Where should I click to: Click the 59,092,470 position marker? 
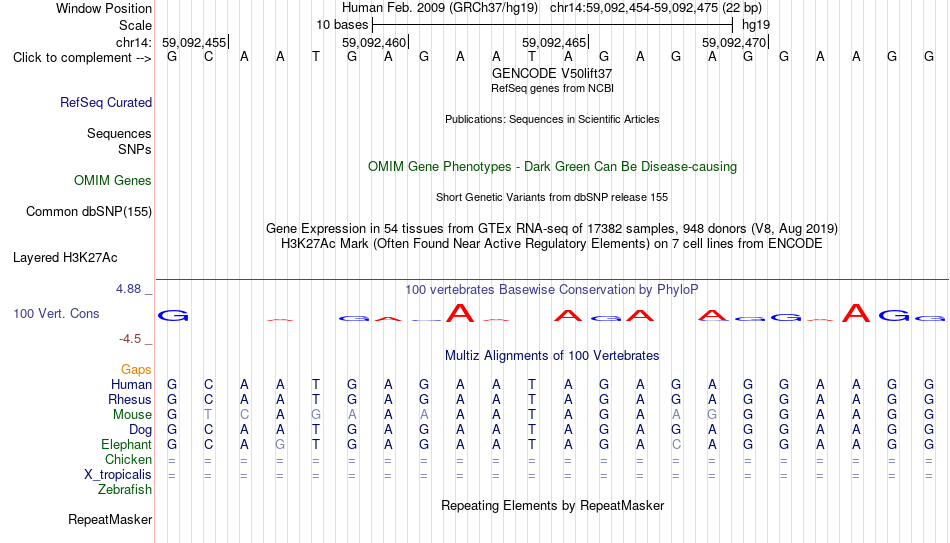[x=734, y=42]
